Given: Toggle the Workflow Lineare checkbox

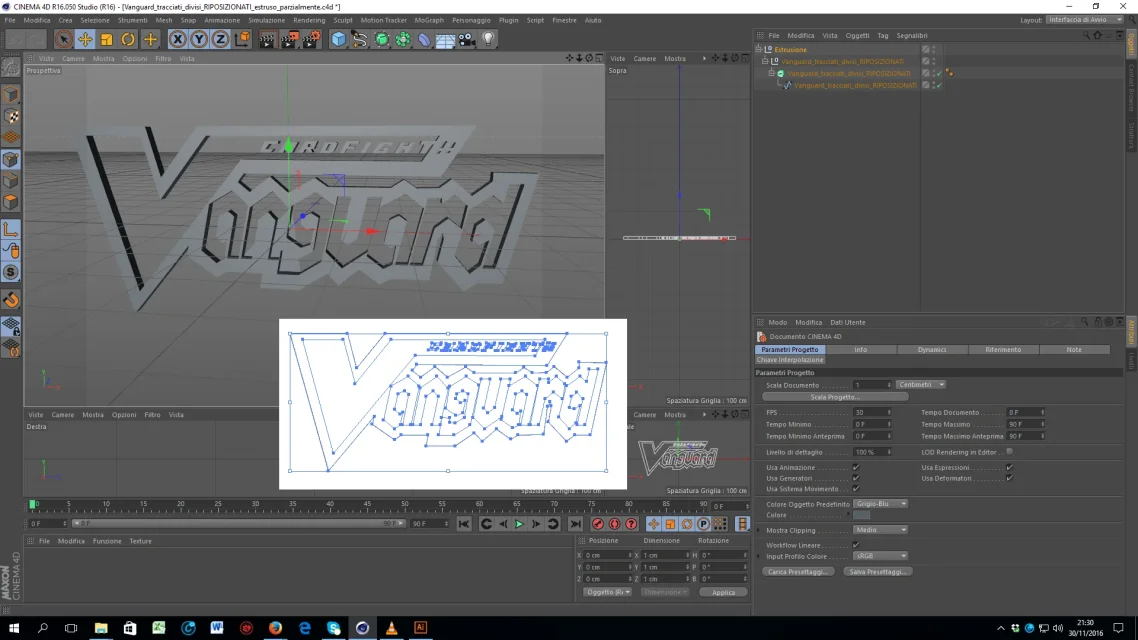Looking at the screenshot, I should click(x=856, y=545).
